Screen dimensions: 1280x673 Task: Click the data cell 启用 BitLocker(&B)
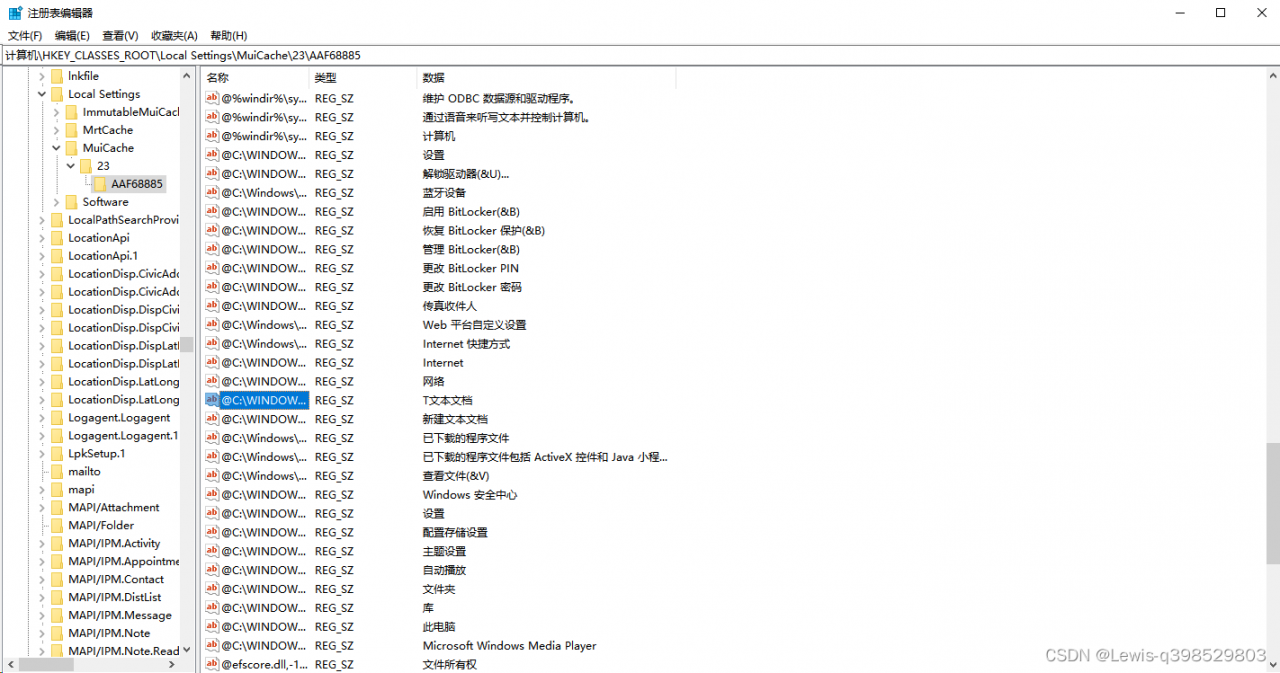tap(471, 212)
